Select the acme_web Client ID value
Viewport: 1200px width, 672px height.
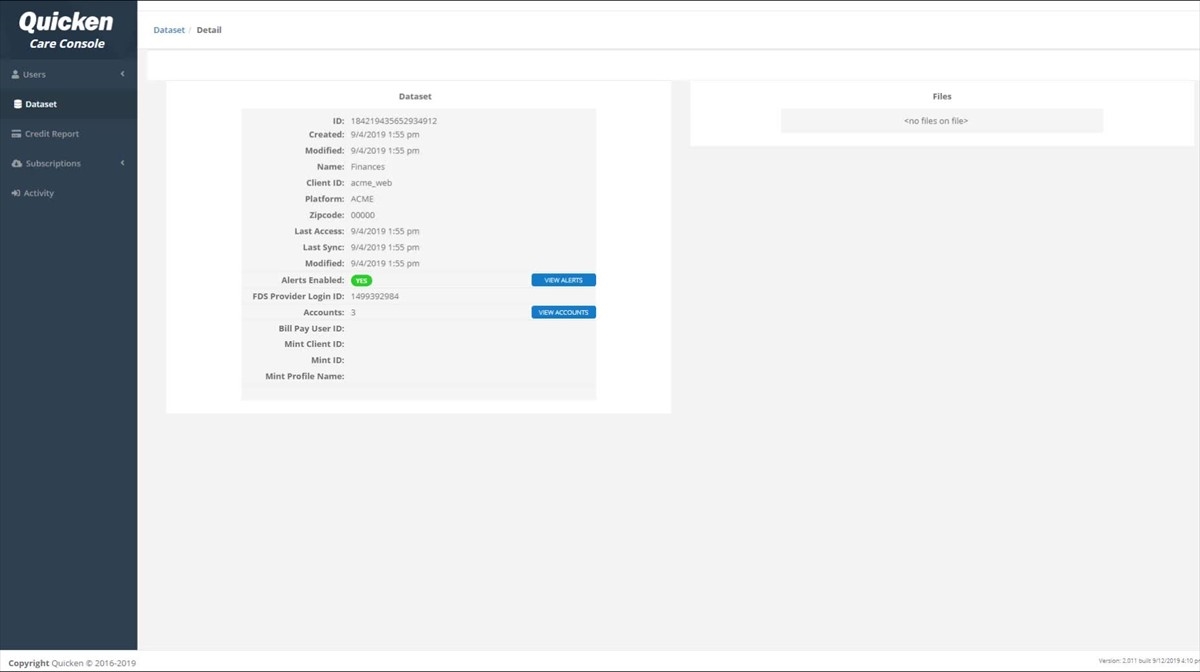(x=371, y=183)
